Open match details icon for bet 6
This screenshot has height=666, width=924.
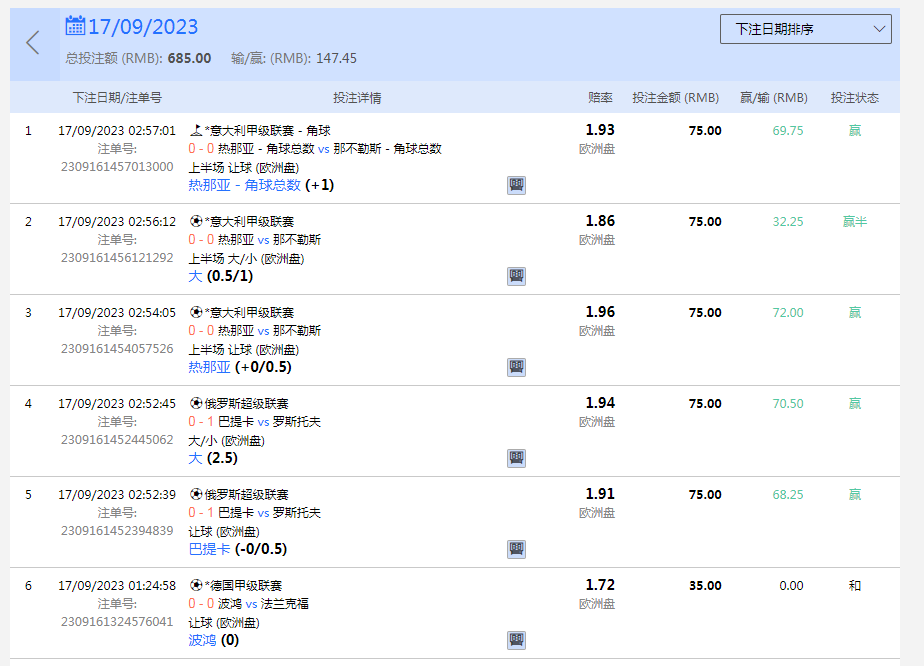[x=516, y=640]
